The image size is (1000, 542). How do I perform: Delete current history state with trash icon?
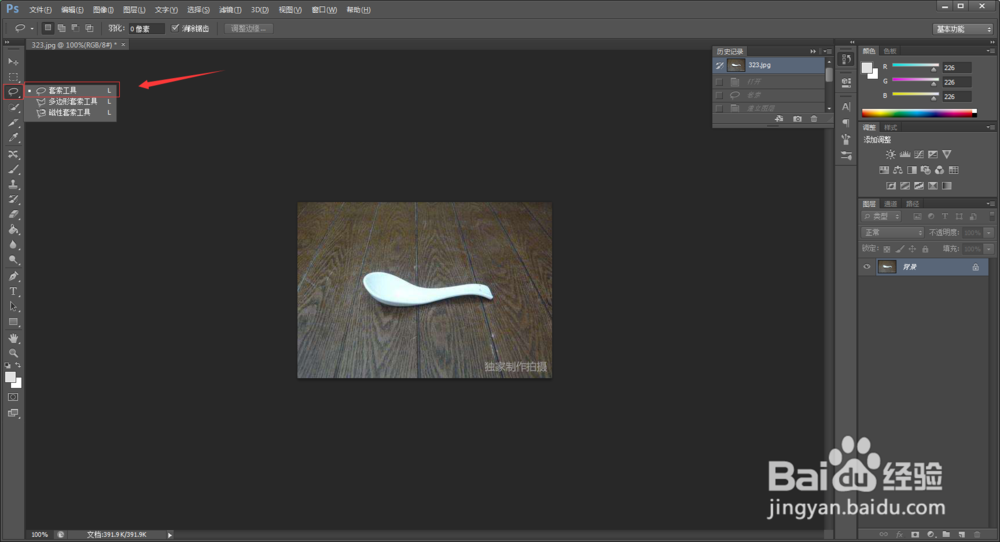pos(814,119)
